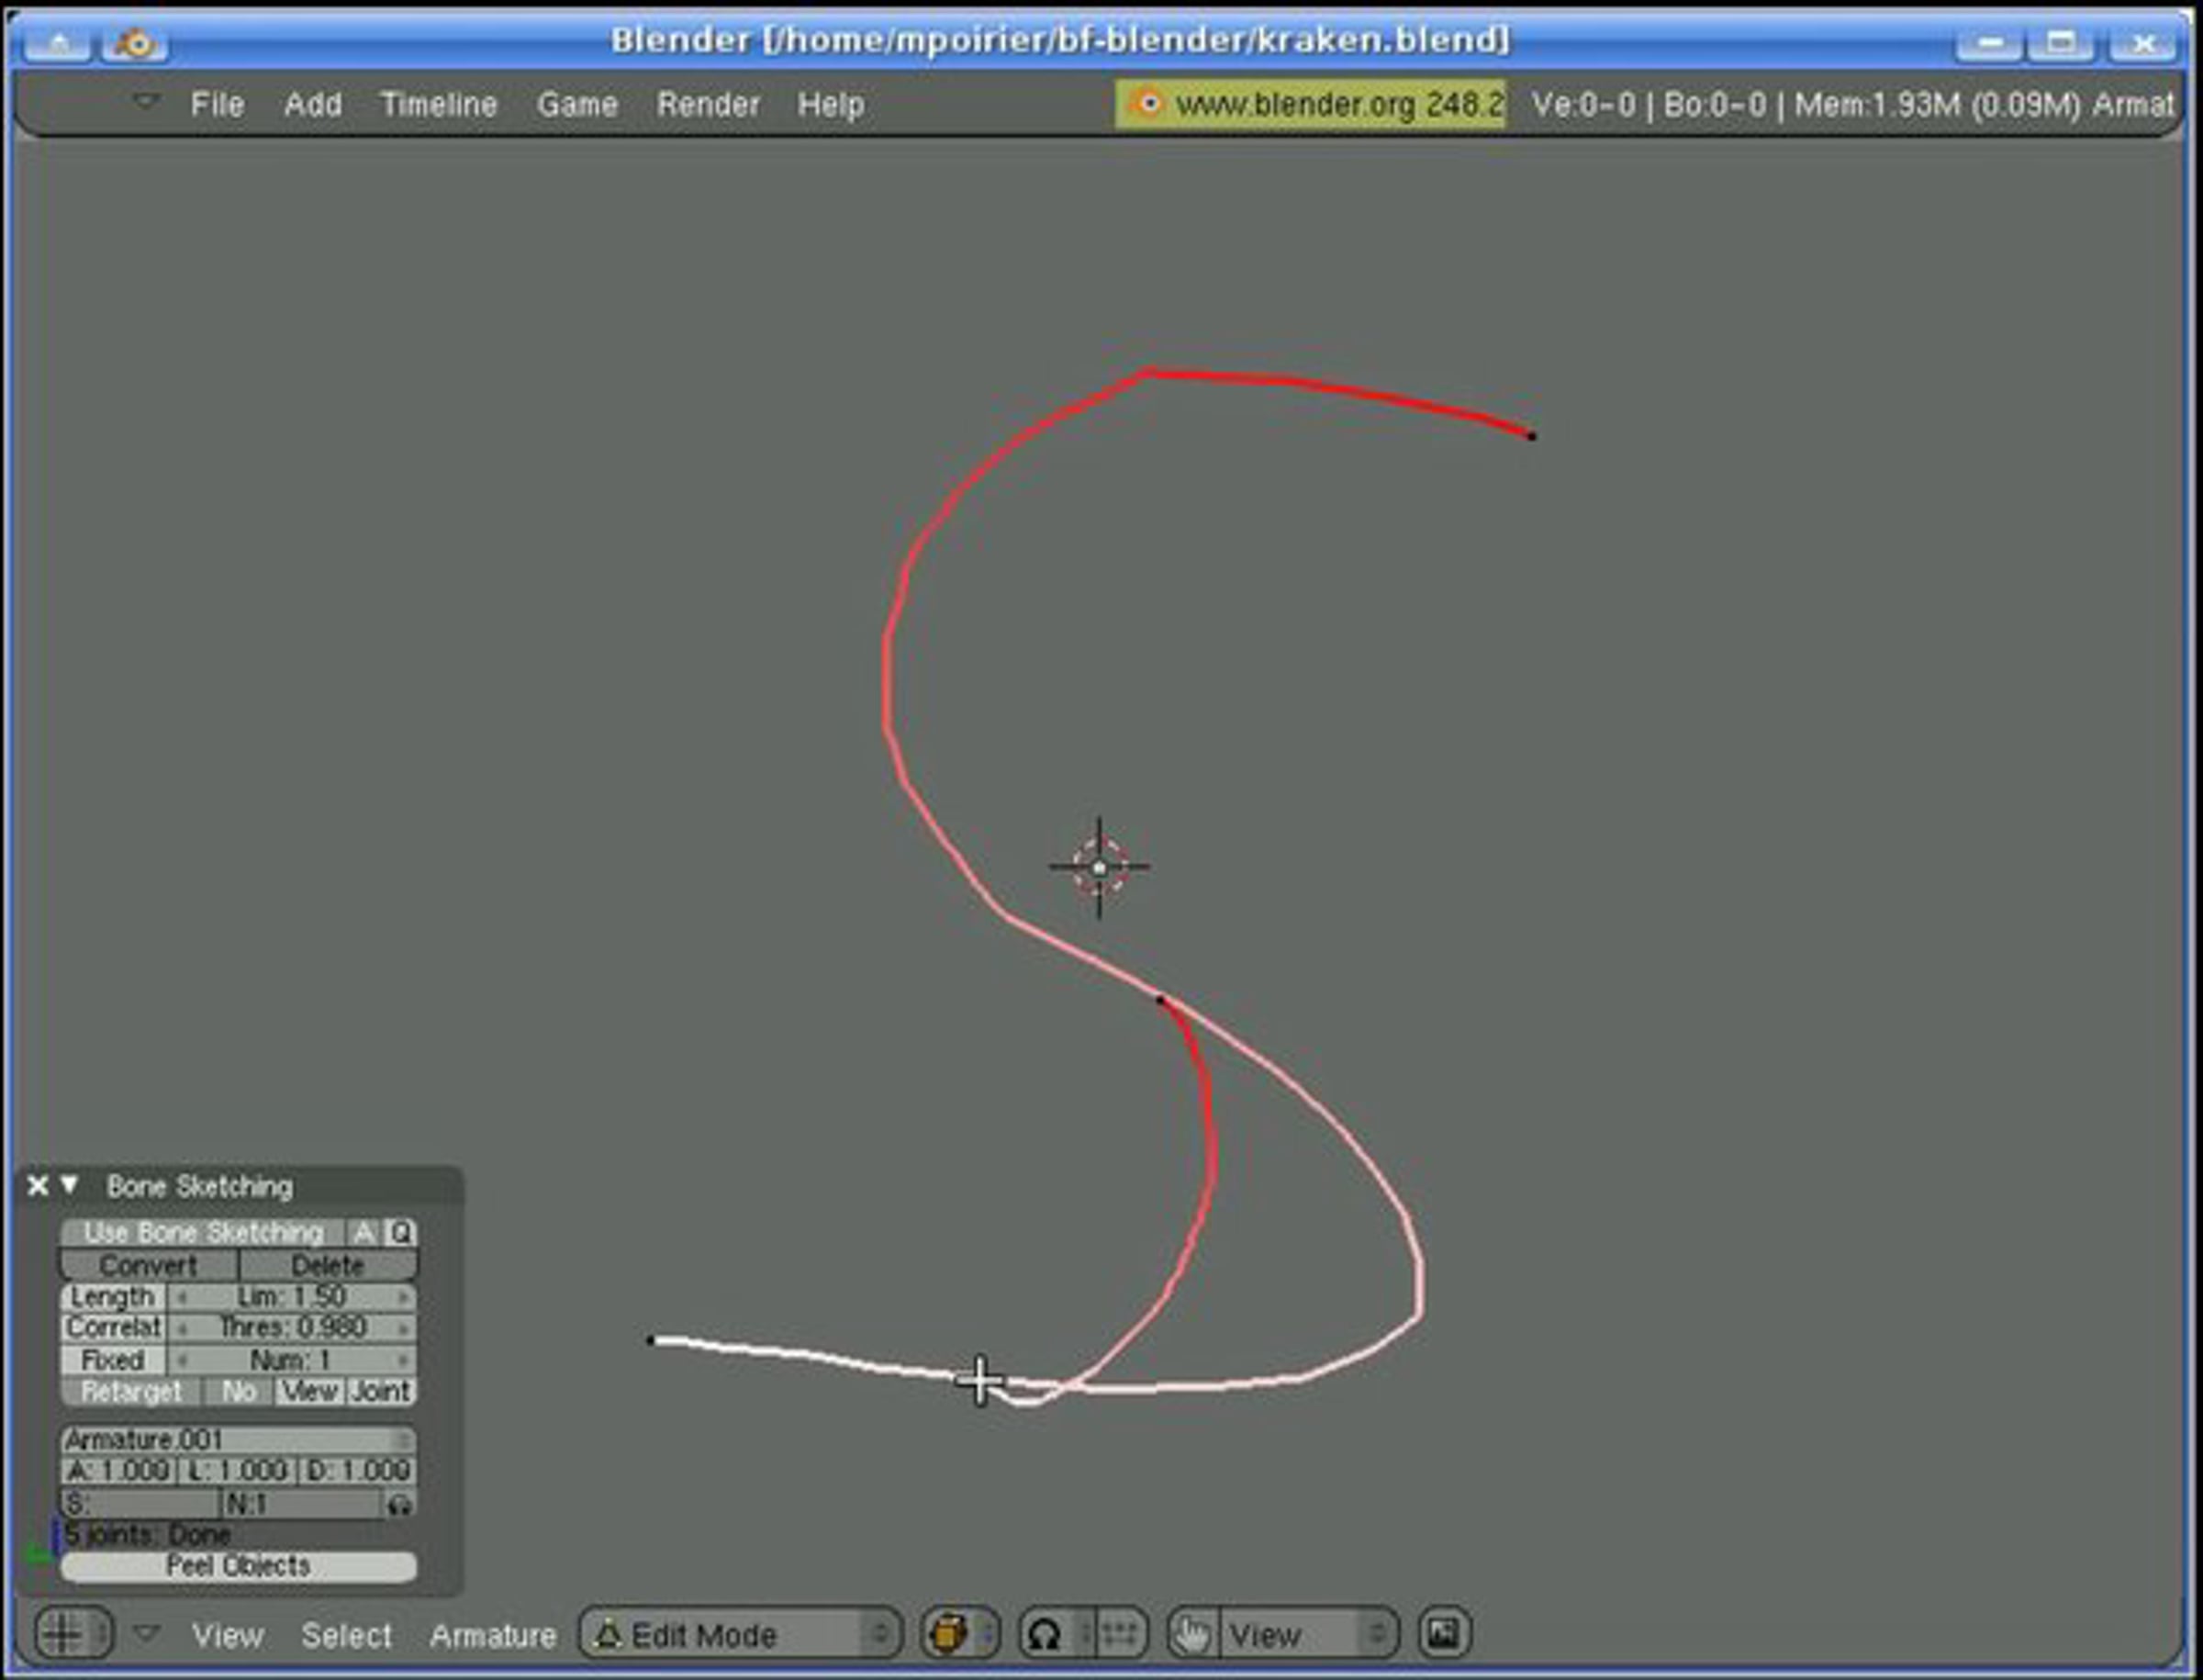Click the N:1 number string field
Screen dimensions: 2203x1680
(x=302, y=1504)
